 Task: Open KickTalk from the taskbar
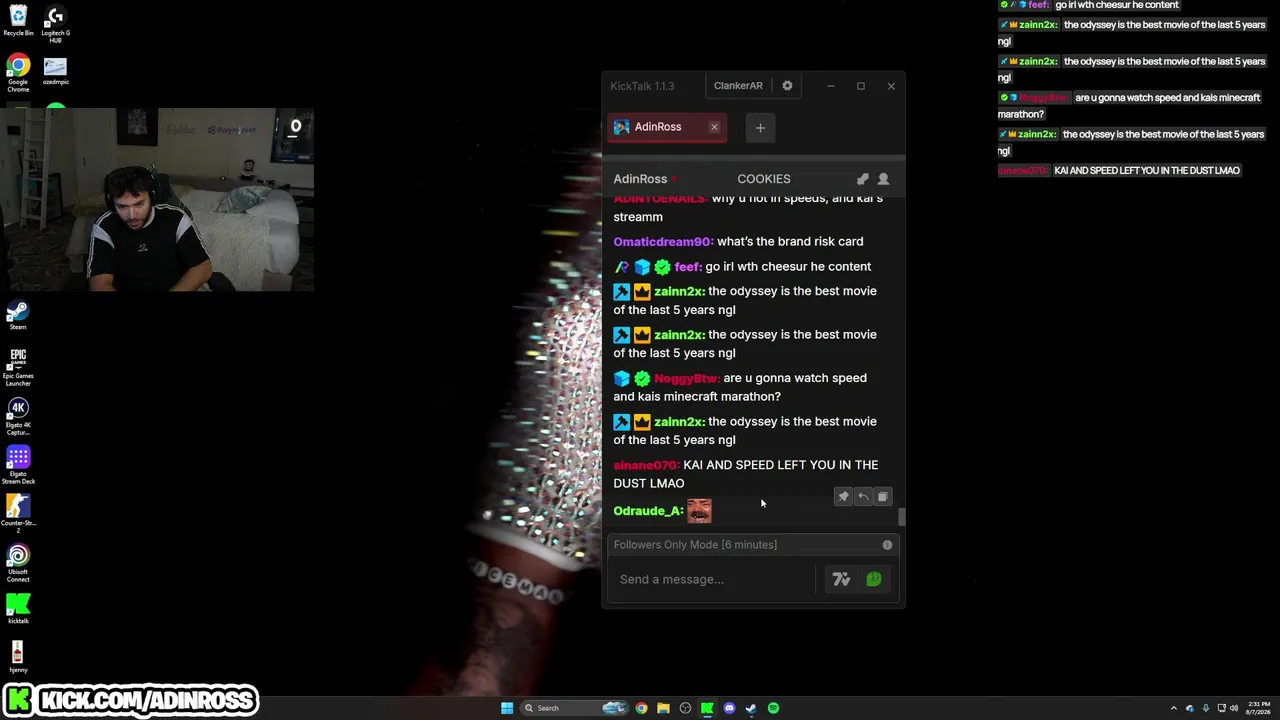(707, 708)
